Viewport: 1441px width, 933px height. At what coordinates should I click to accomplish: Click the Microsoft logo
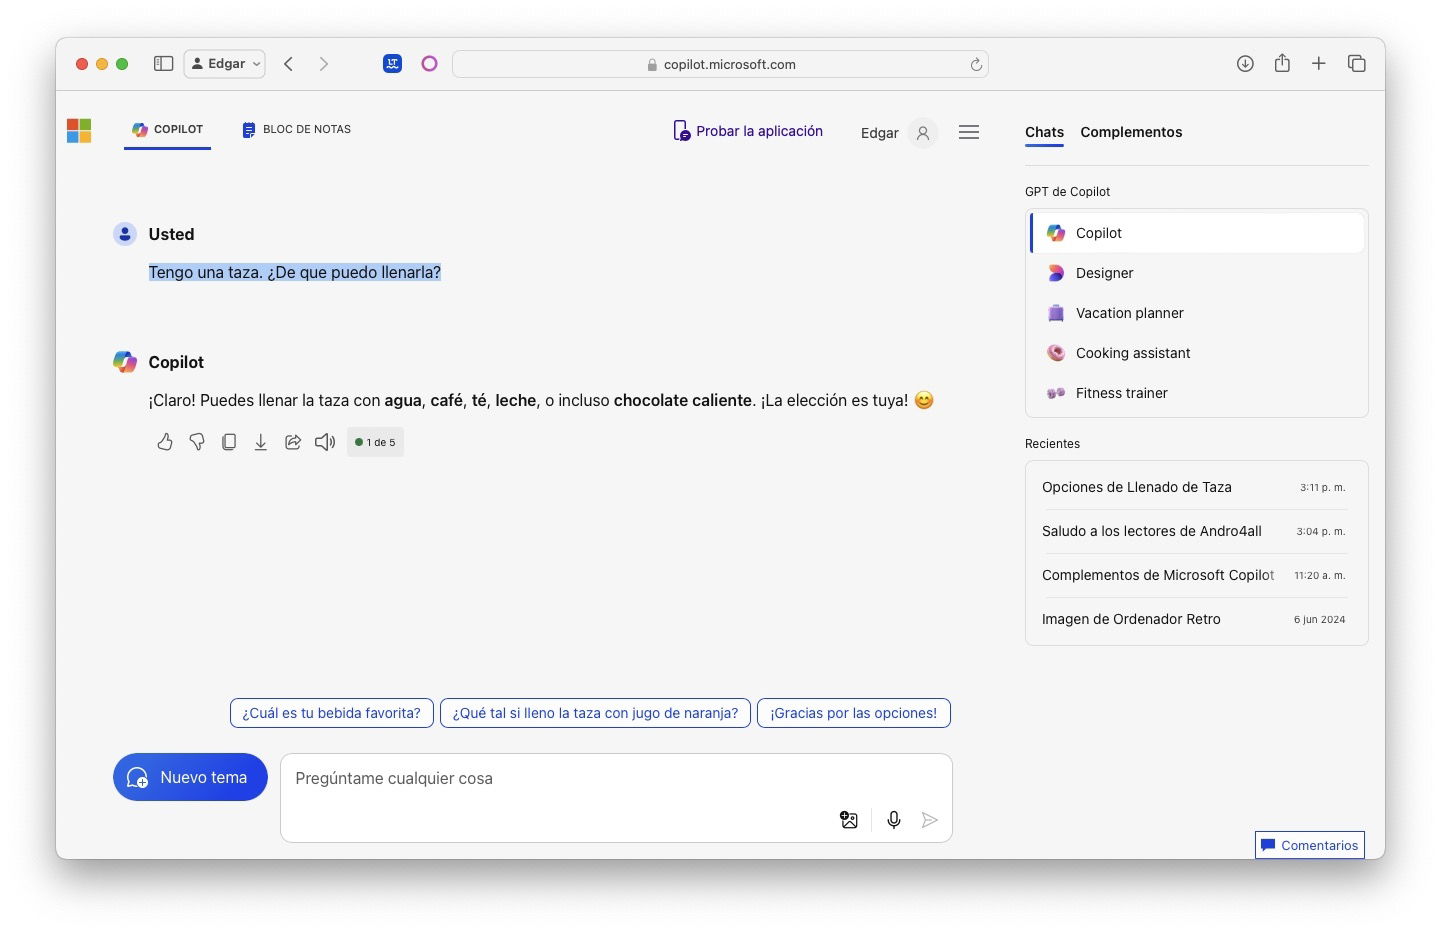pos(79,131)
